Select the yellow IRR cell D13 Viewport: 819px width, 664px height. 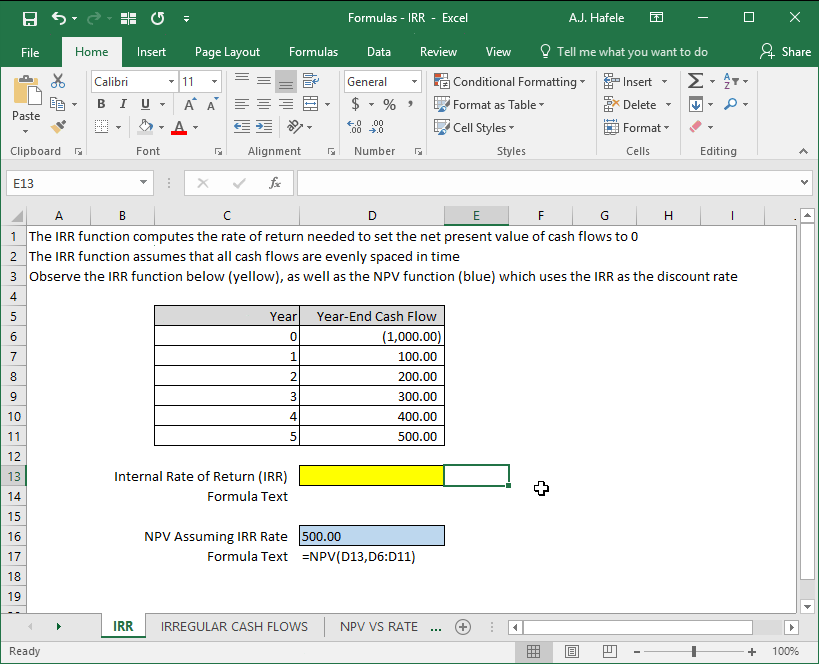pos(371,475)
